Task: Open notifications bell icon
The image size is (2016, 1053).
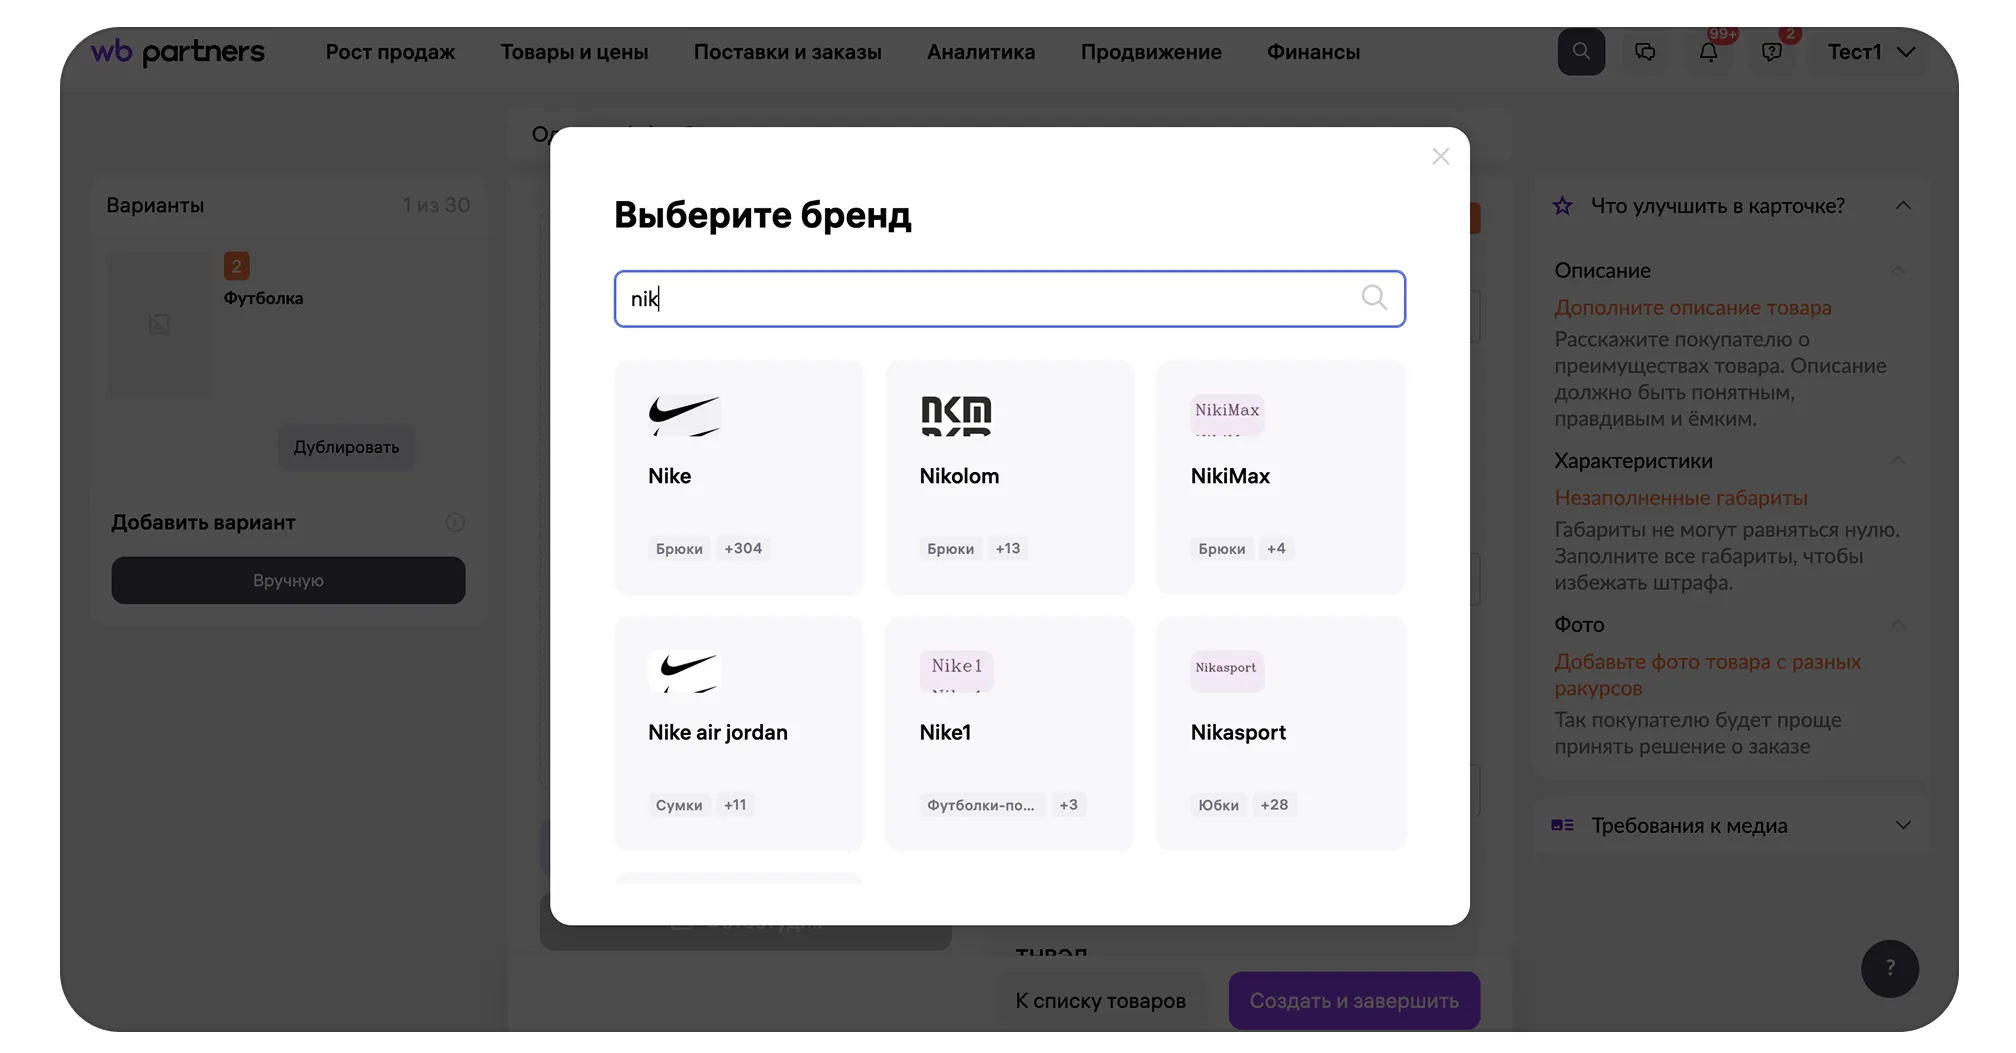Action: tap(1708, 52)
